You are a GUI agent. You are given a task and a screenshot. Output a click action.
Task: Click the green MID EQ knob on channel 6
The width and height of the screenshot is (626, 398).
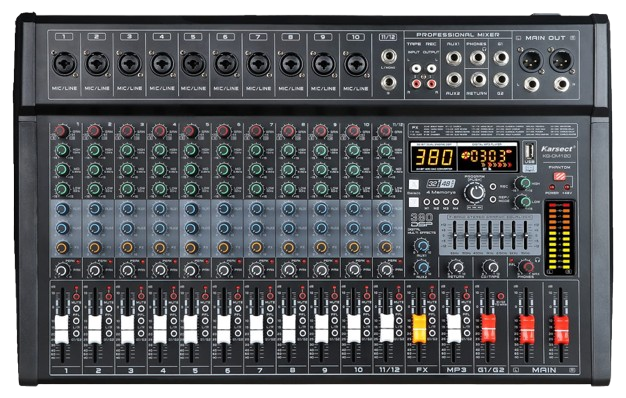pos(224,170)
